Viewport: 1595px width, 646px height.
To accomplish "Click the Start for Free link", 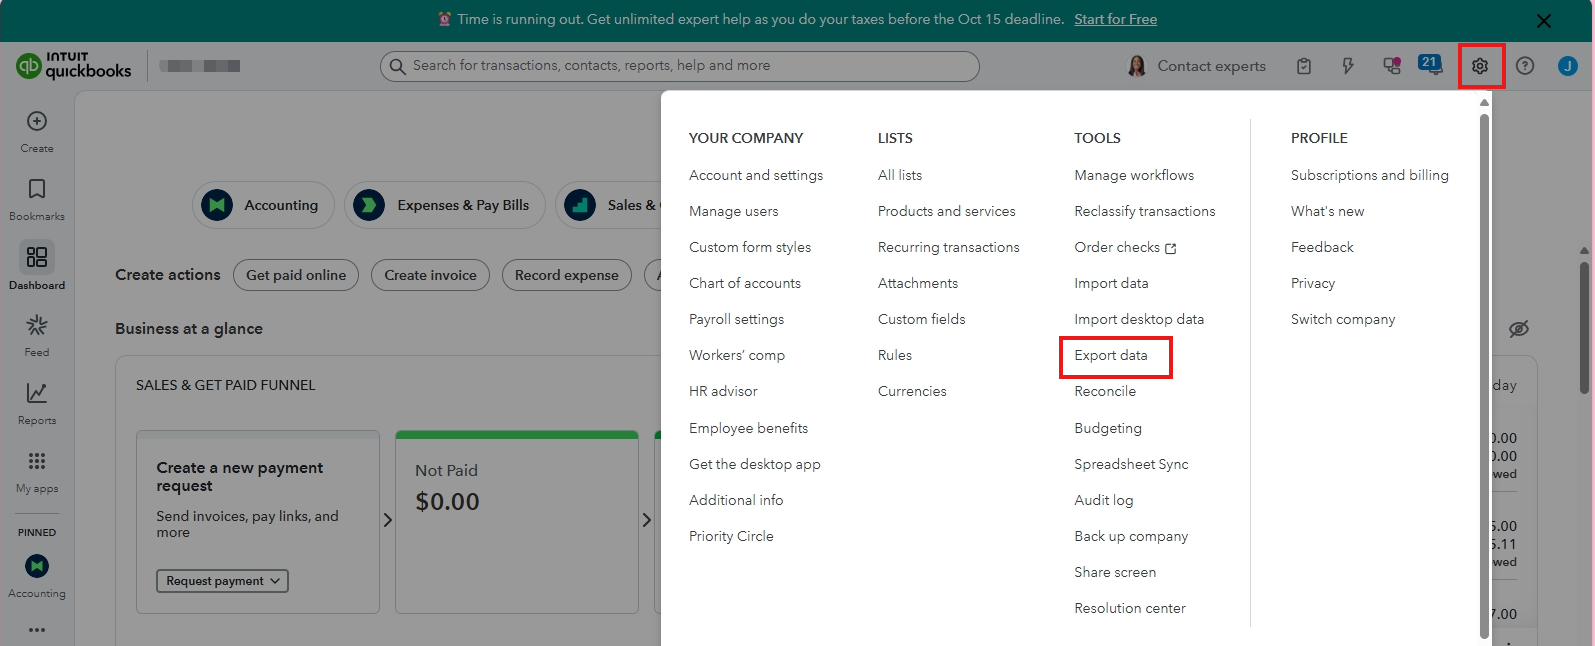I will 1115,19.
